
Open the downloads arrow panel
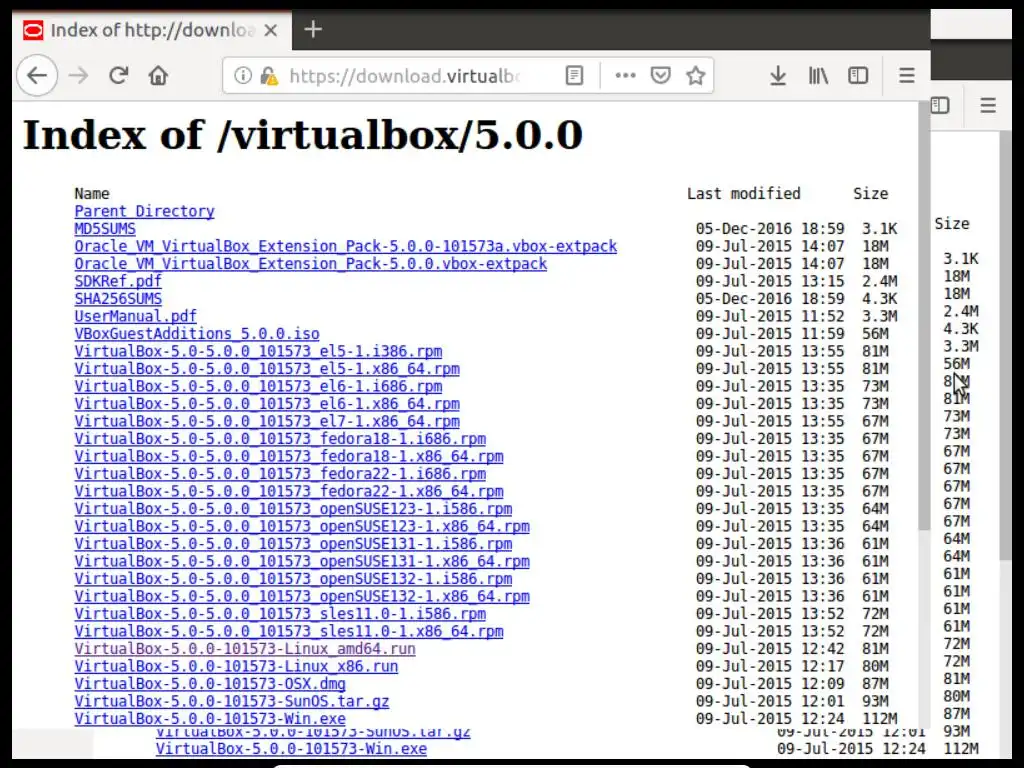pyautogui.click(x=778, y=76)
